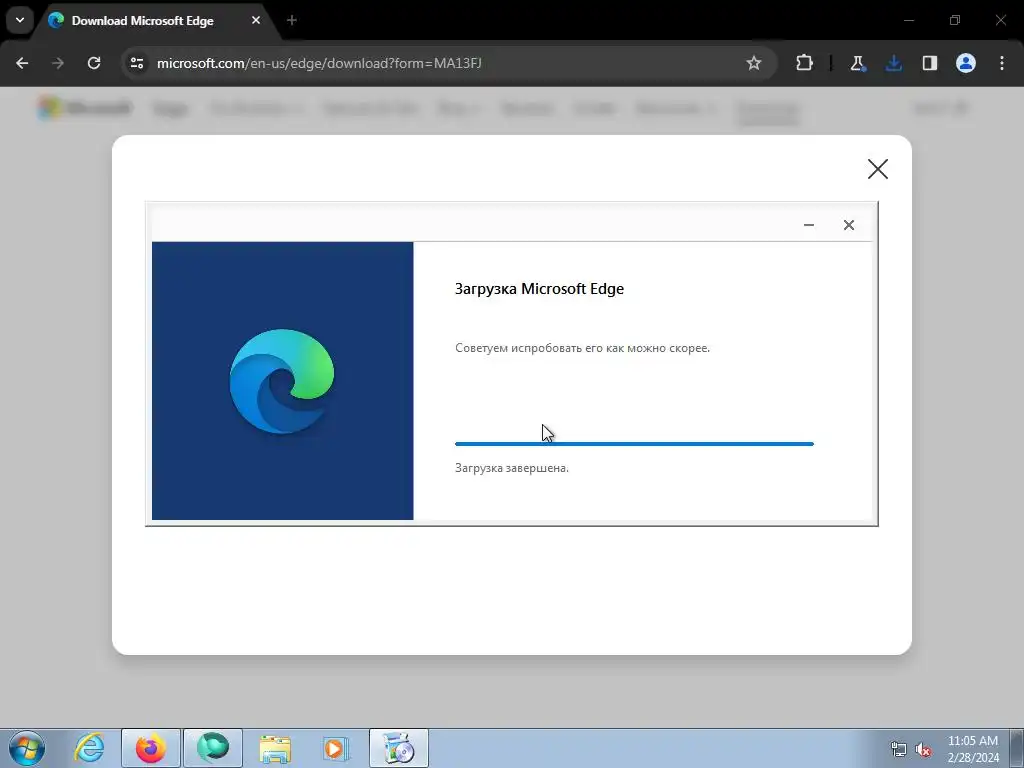Expand the tab search dropdown arrow
The image size is (1024, 768).
click(x=20, y=20)
